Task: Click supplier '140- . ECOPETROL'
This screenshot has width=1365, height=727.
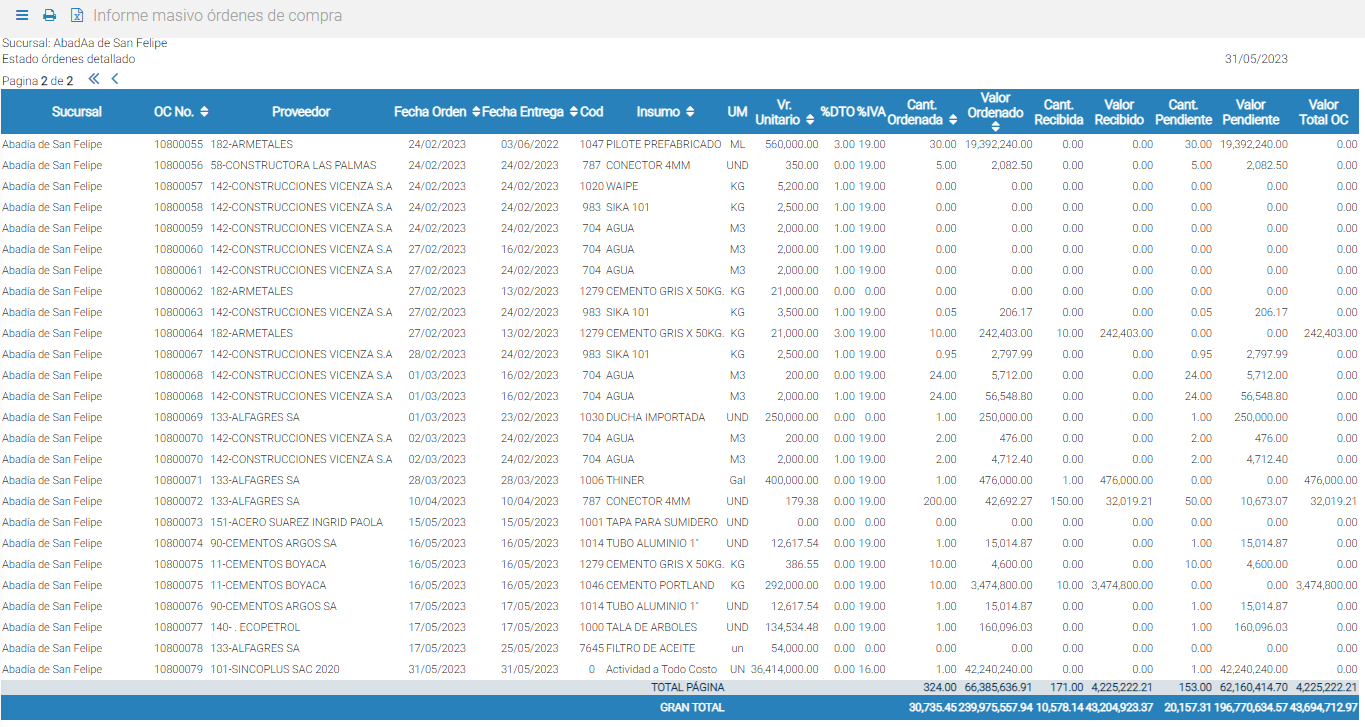Action: tap(255, 627)
